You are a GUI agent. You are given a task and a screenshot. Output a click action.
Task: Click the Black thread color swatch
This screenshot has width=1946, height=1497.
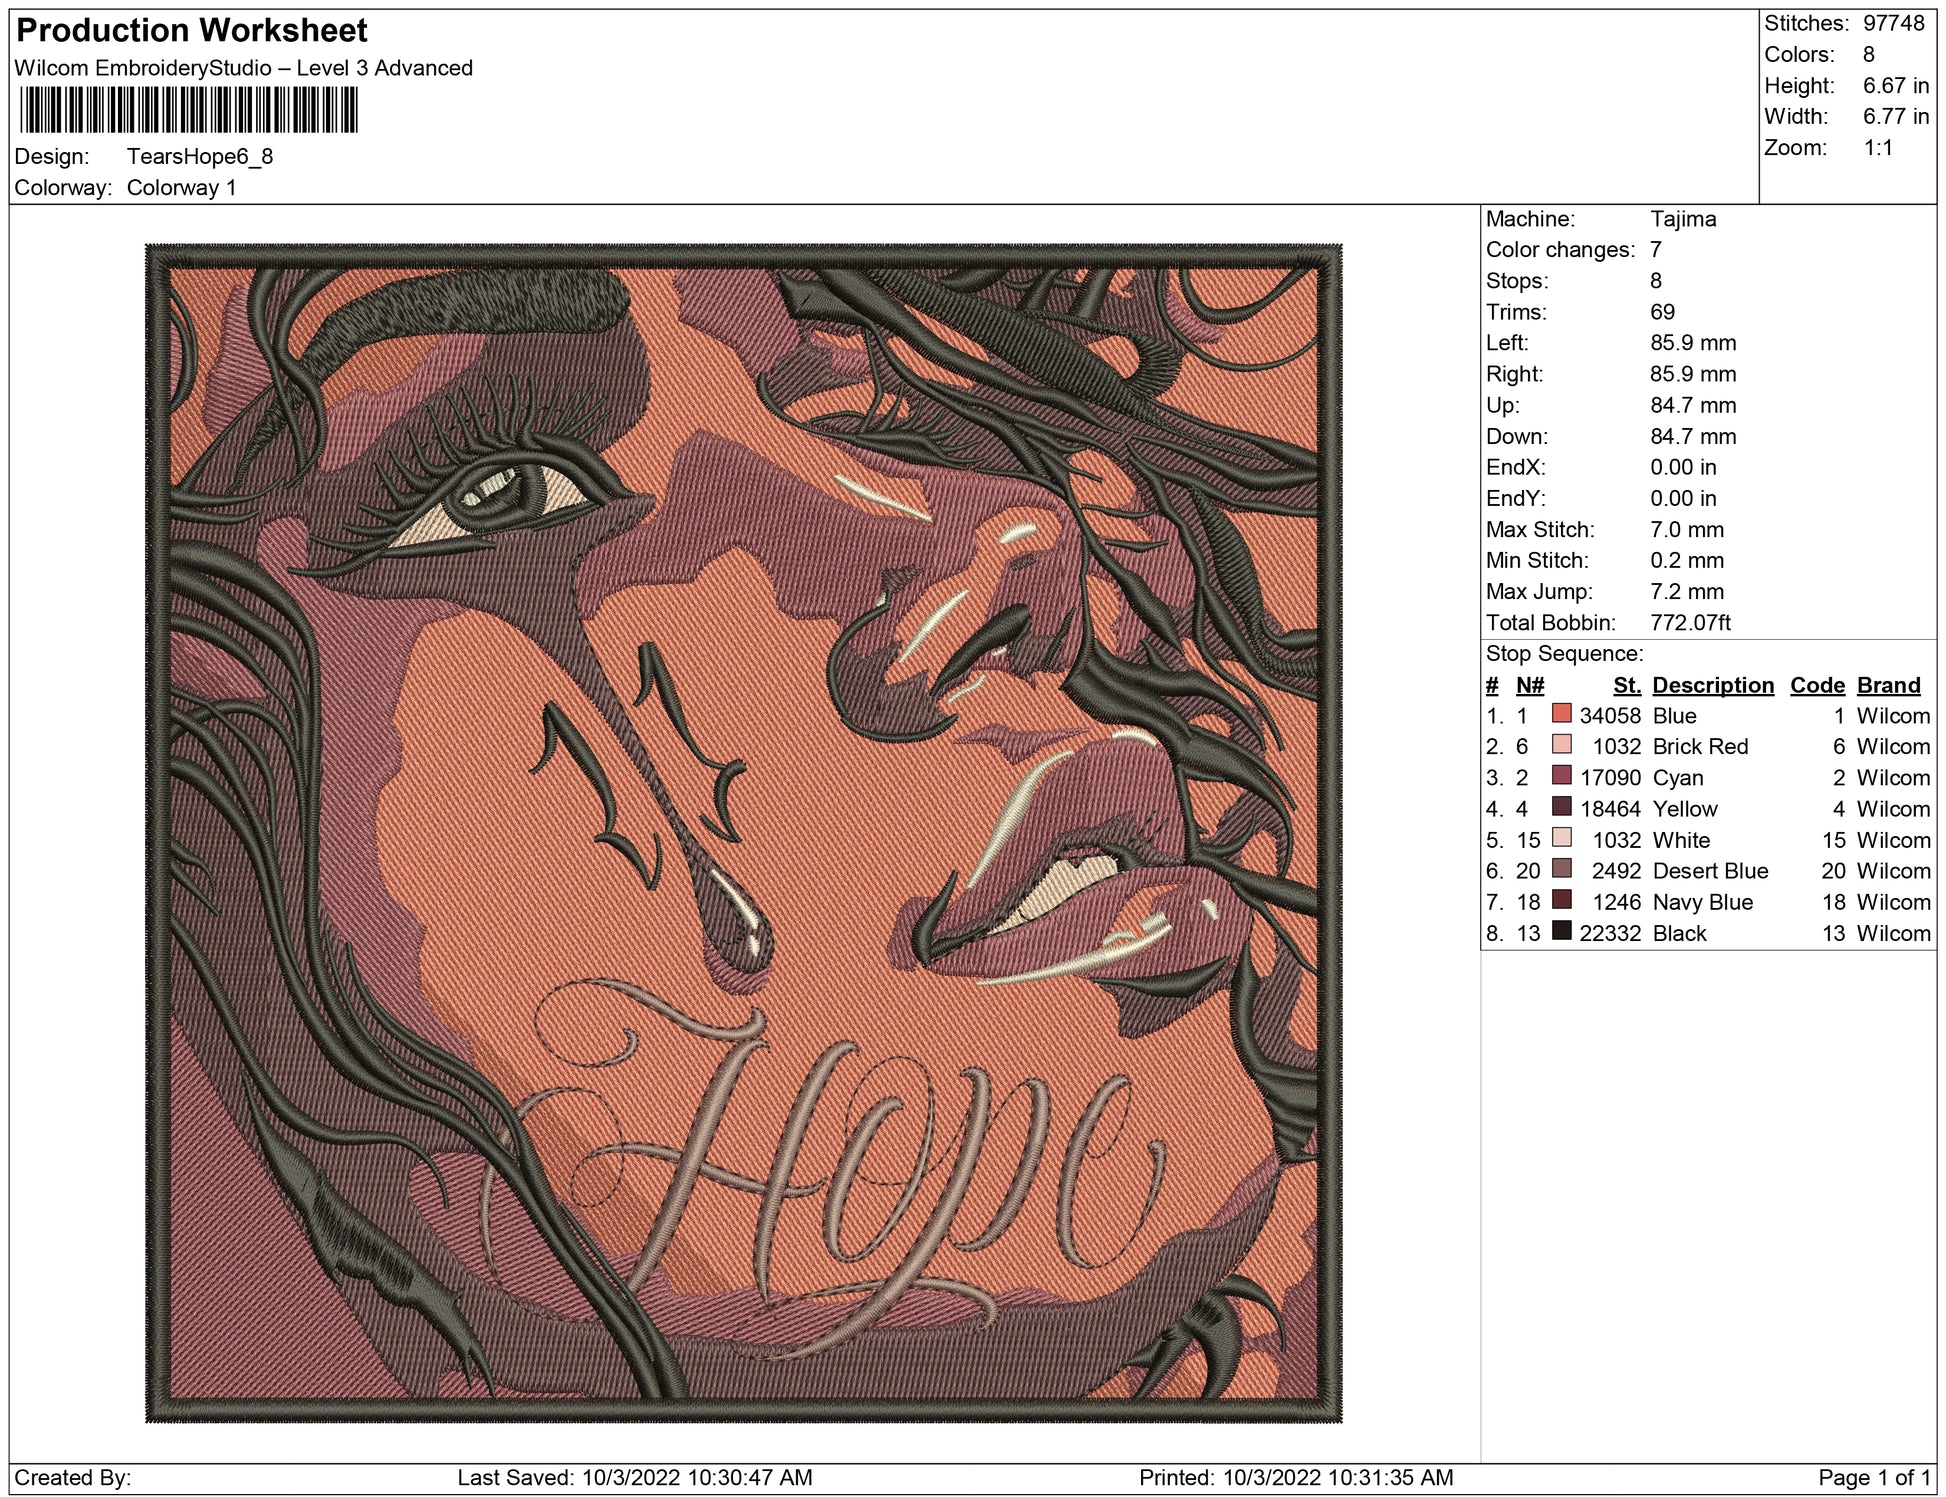[x=1561, y=931]
